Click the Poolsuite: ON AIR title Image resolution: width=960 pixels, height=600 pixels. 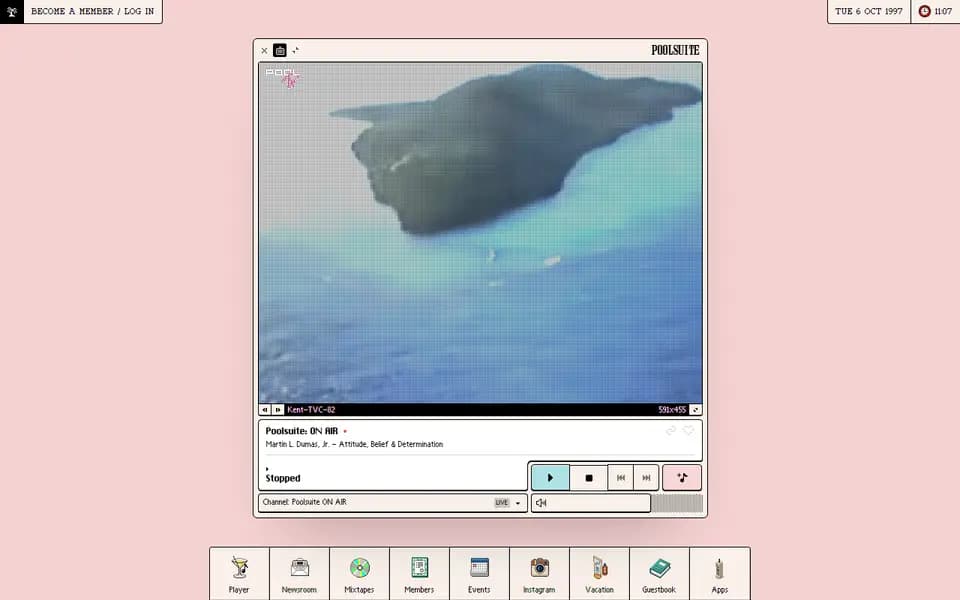(x=302, y=431)
